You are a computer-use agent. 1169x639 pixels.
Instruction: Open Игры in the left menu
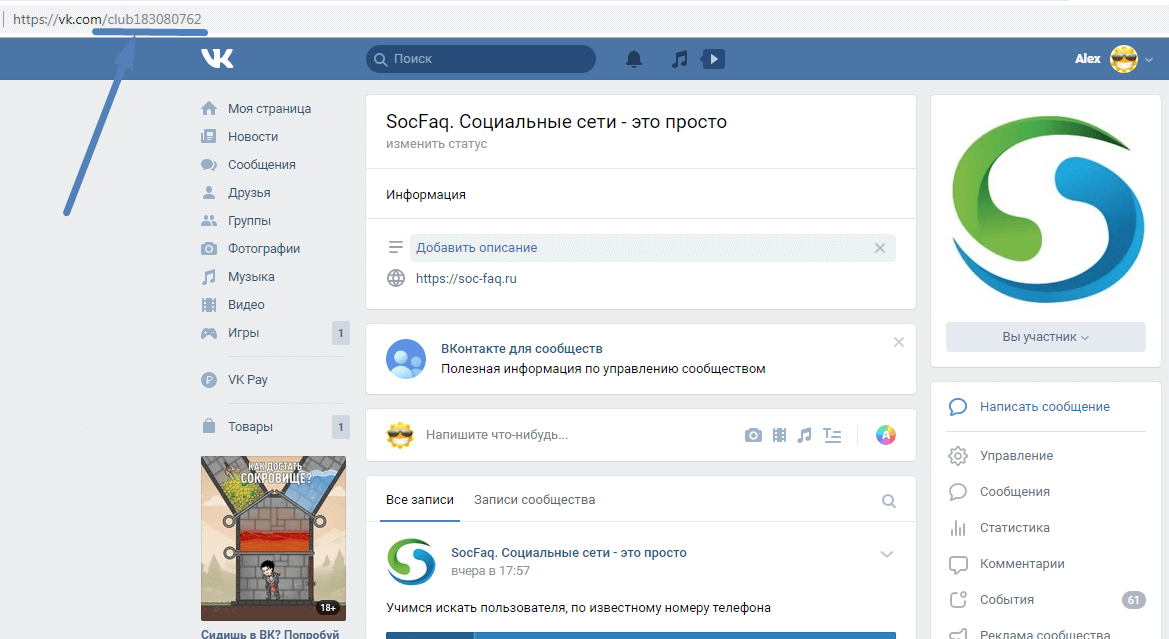coord(243,333)
